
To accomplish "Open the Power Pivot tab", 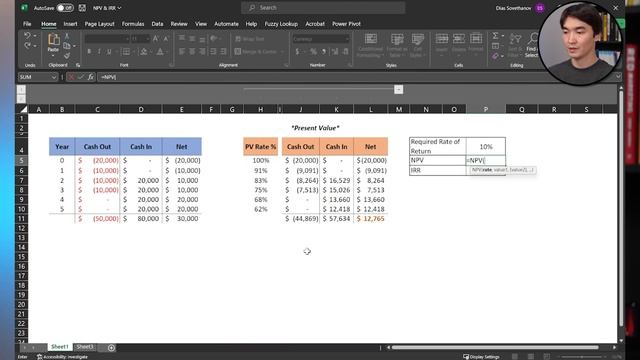I will 346,24.
